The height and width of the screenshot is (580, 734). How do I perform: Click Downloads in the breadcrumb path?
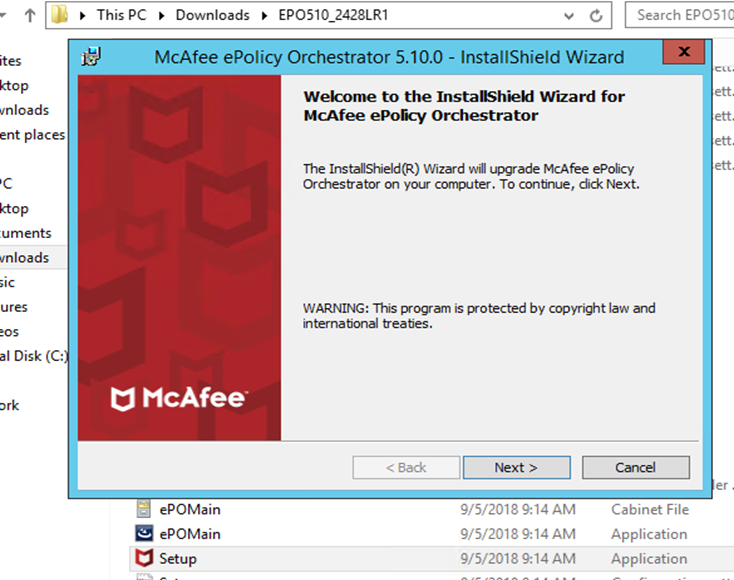click(x=213, y=15)
